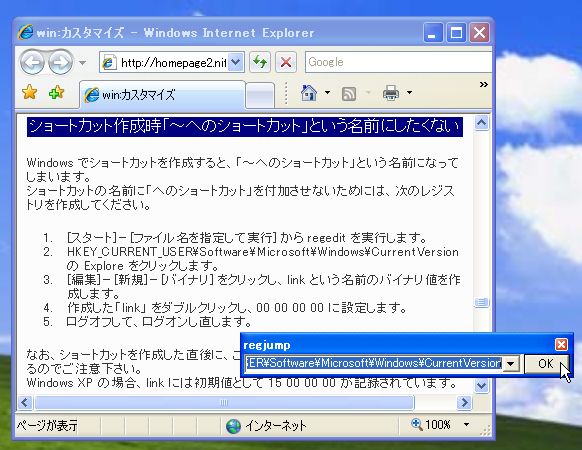Show more toolbar commands via the chevron
The width and height of the screenshot is (582, 450).
tap(483, 85)
